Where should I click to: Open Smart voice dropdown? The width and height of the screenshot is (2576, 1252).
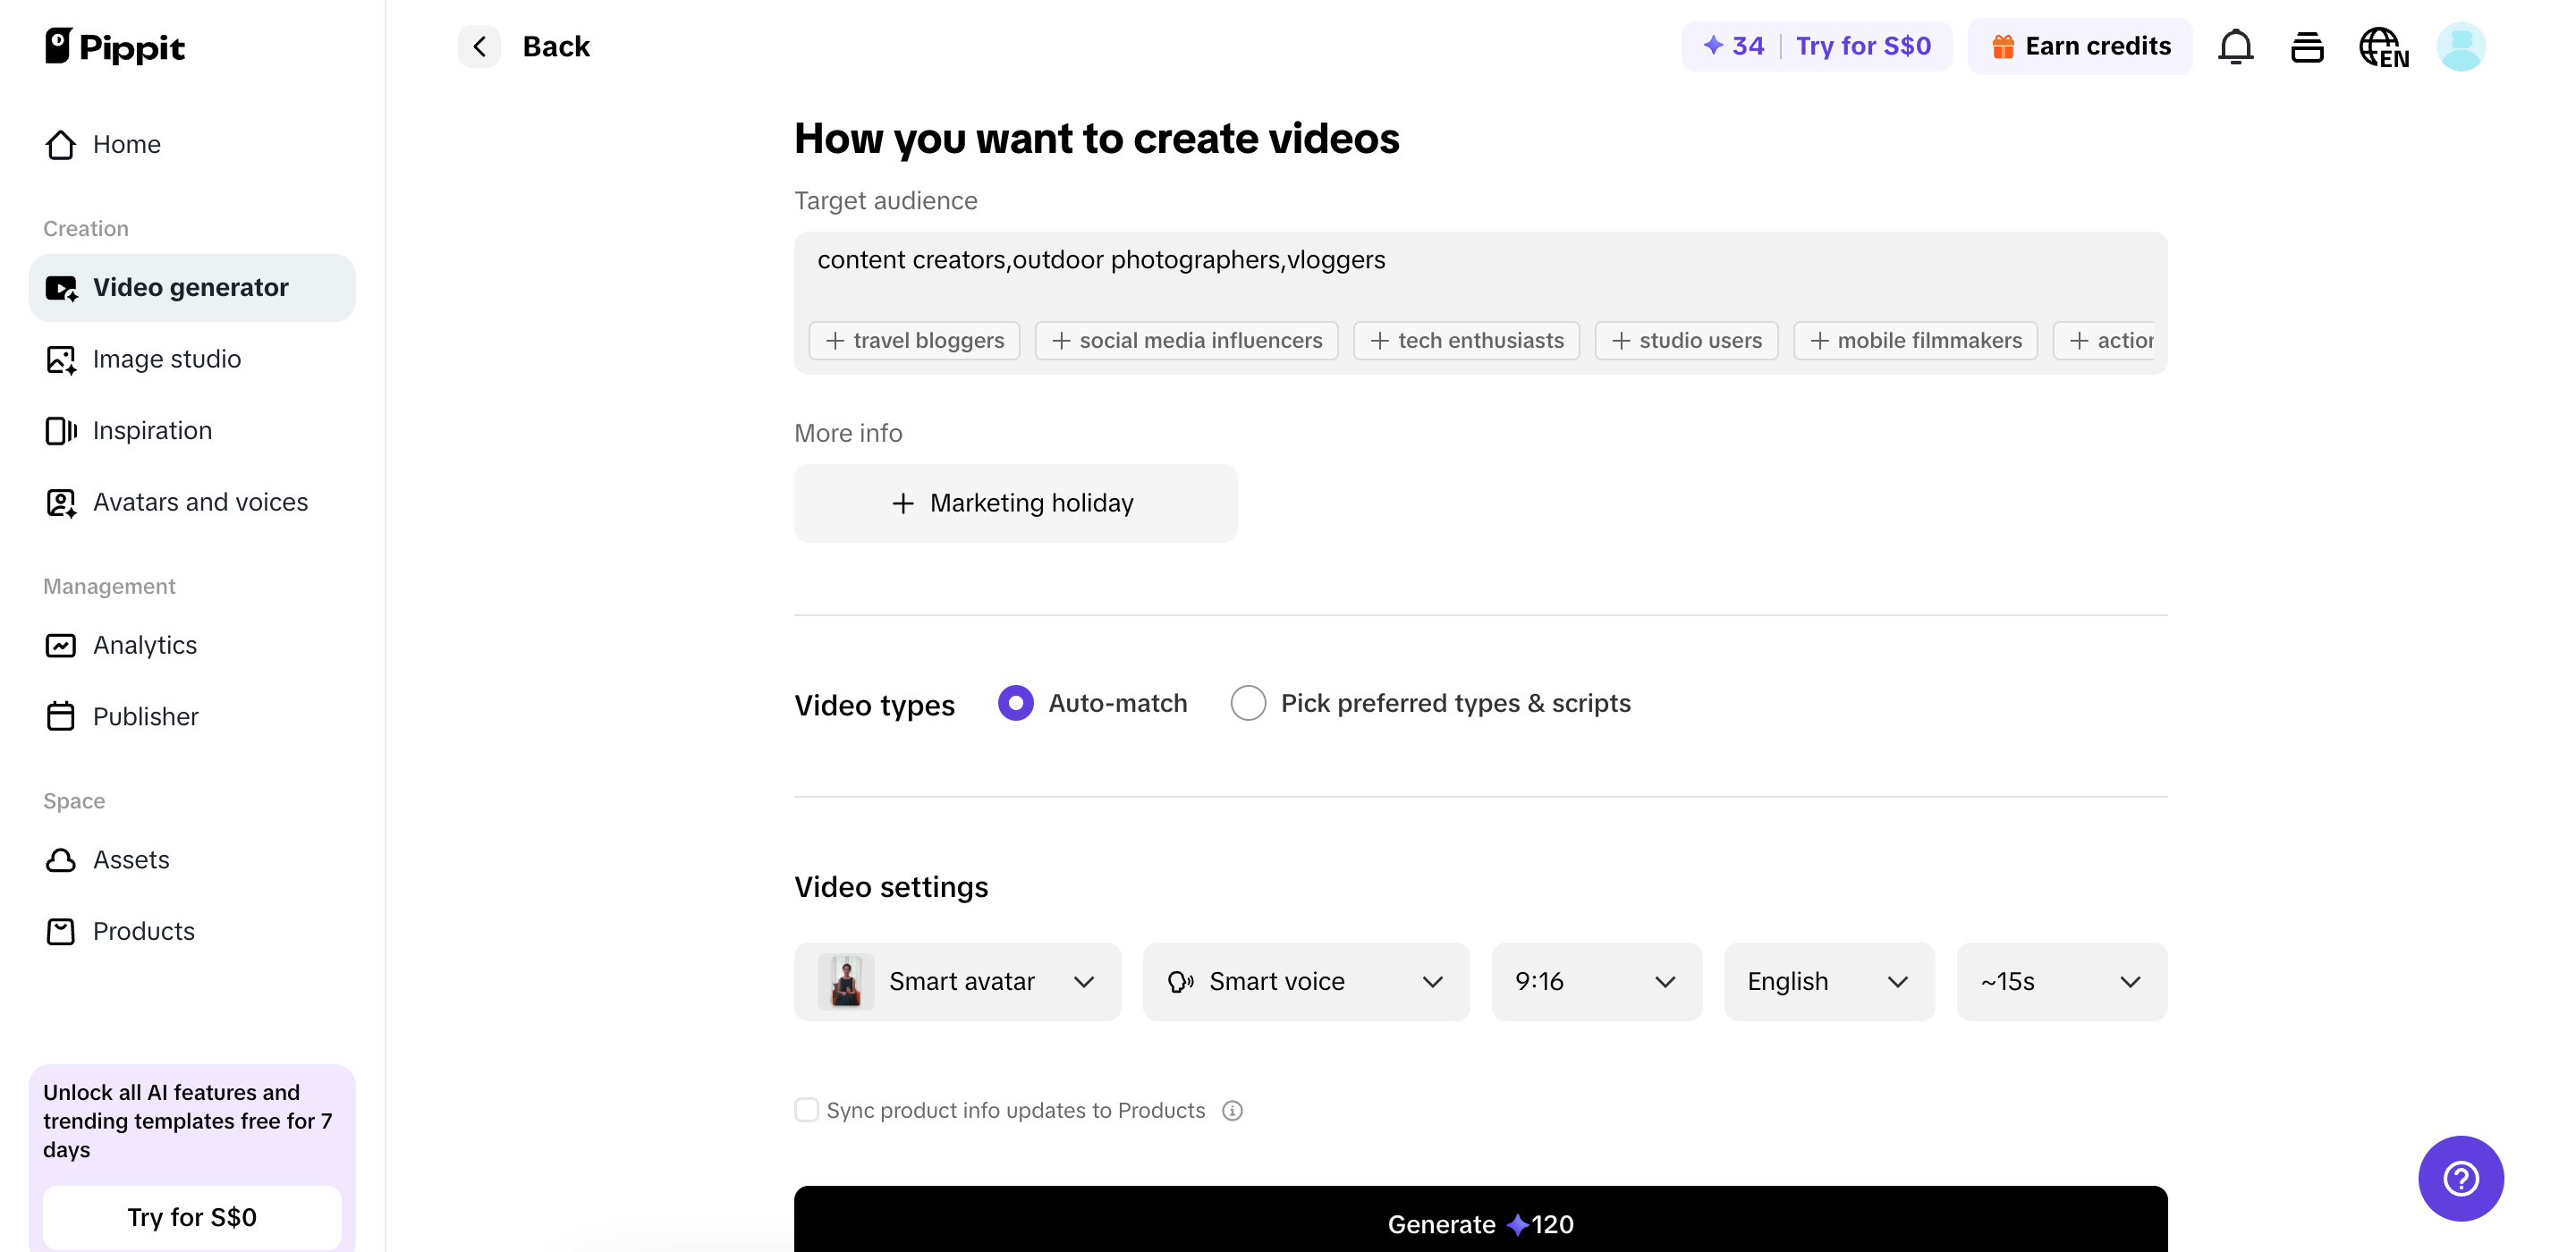[x=1306, y=982]
